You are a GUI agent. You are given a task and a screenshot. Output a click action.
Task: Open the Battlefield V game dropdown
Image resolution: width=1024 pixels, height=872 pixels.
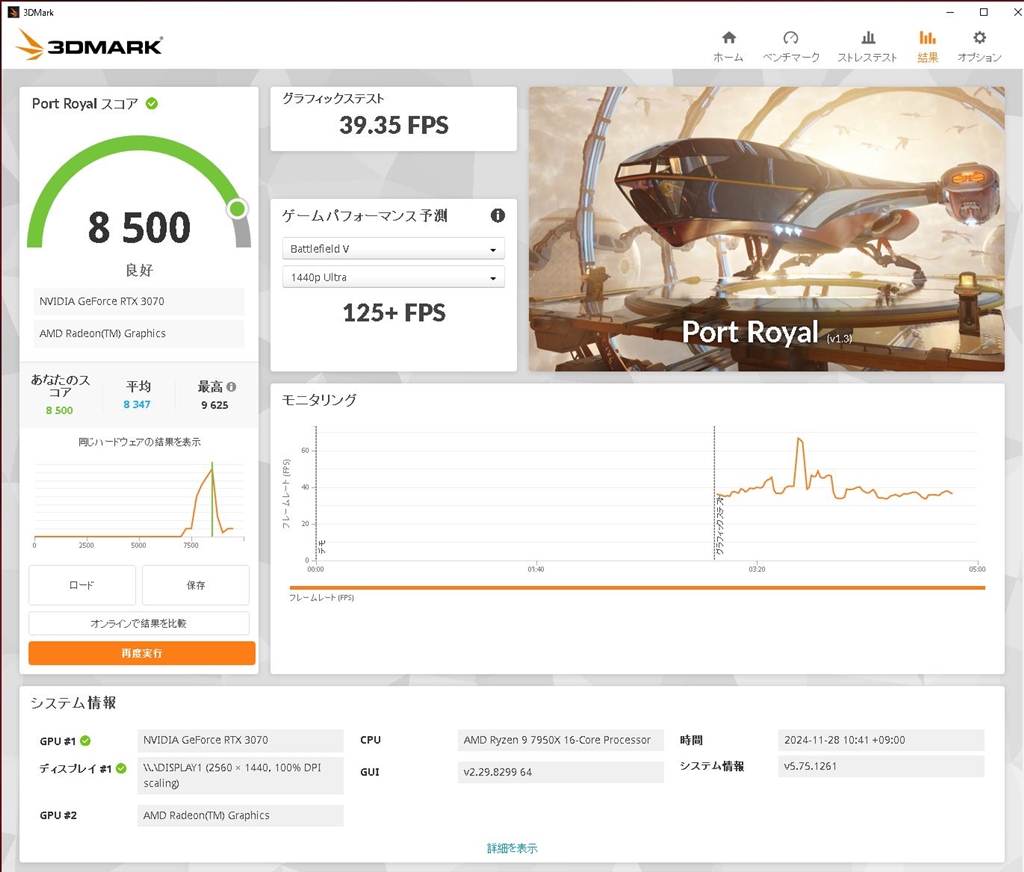pos(393,249)
